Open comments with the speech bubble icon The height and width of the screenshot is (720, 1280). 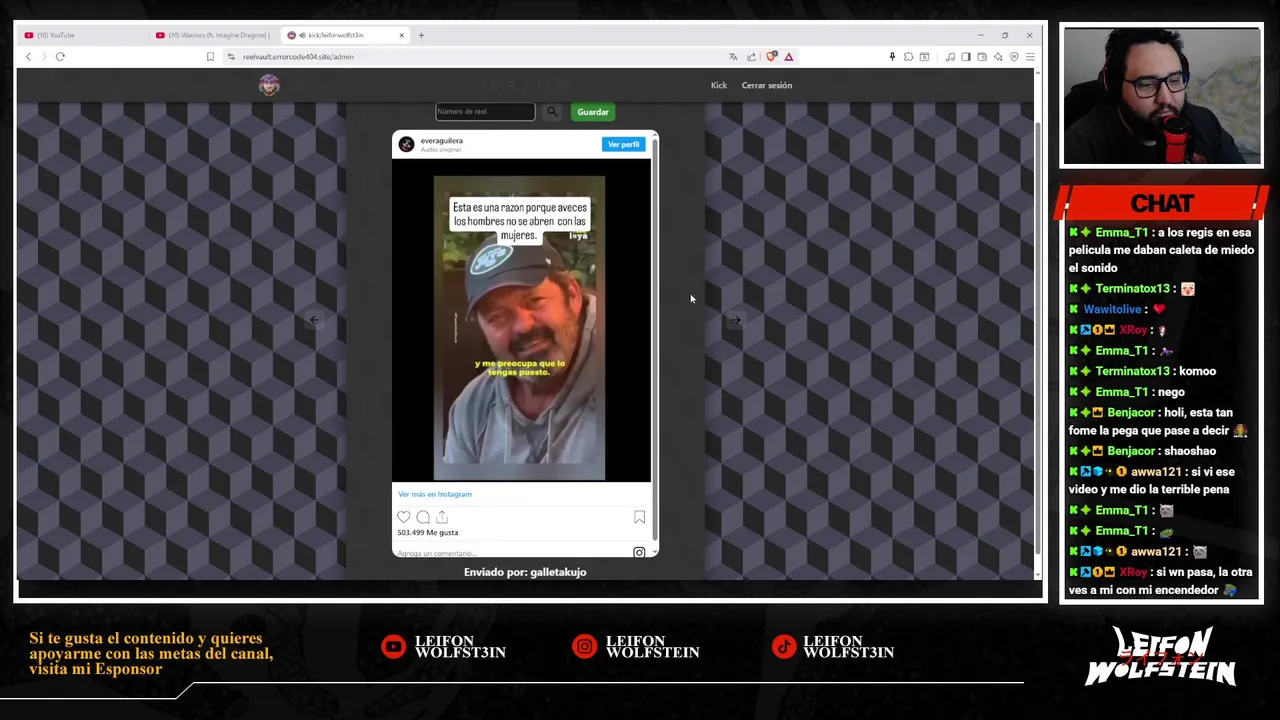pyautogui.click(x=423, y=517)
